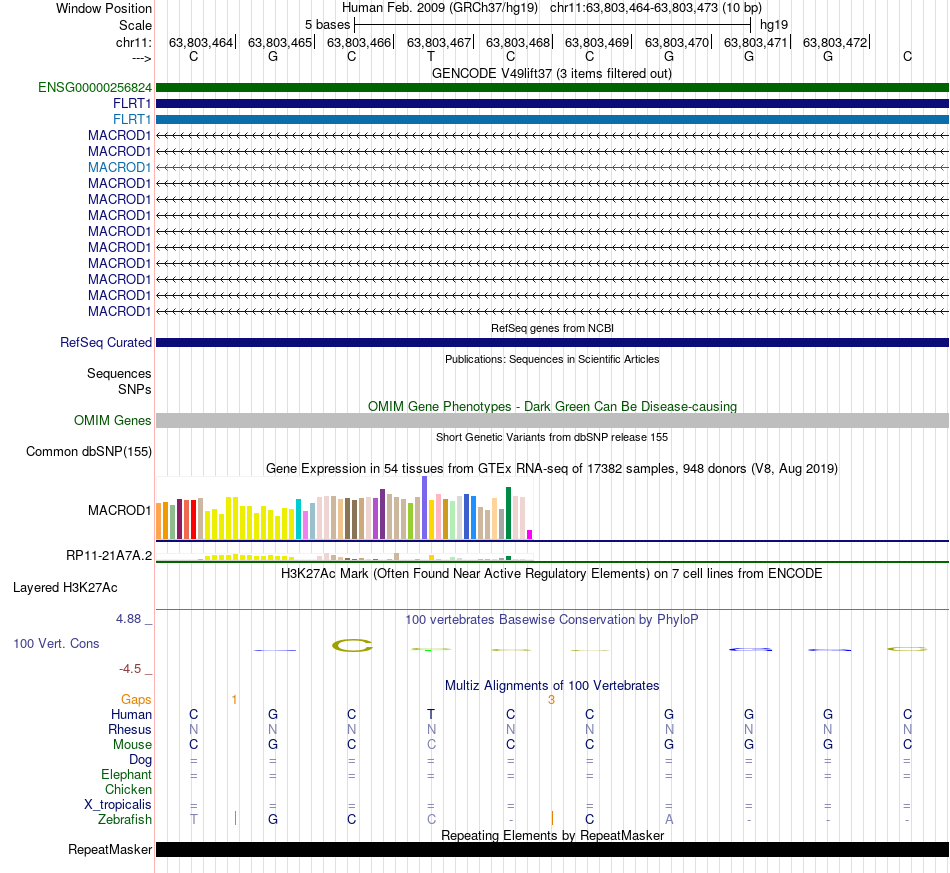
Task: Click the orange gap count 1
Action: tap(234, 700)
